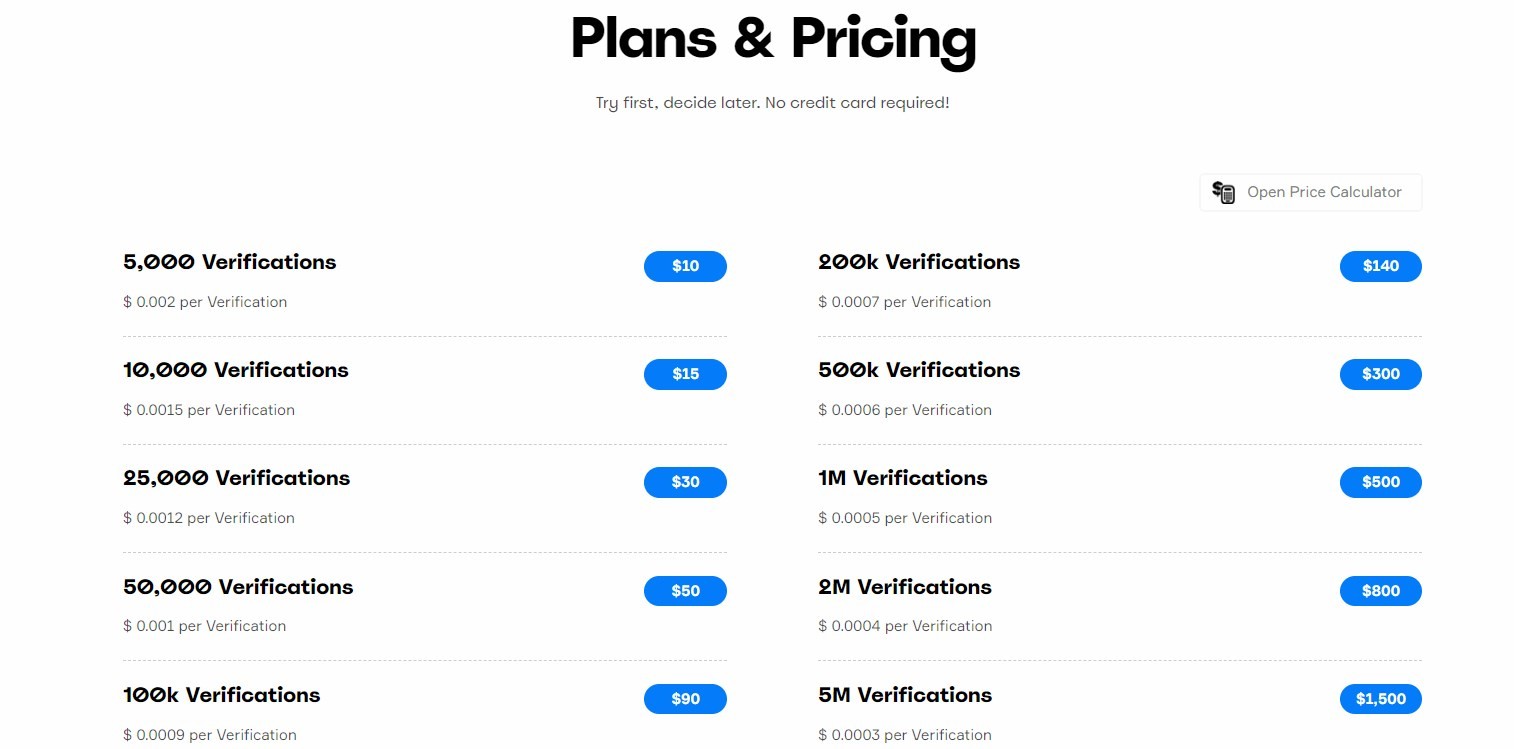The width and height of the screenshot is (1514, 749).
Task: Pick the $800 price button
Action: pos(1380,591)
